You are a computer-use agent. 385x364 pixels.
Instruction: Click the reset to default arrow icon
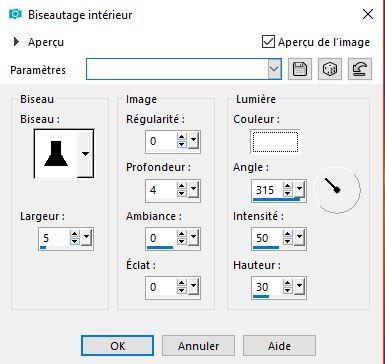click(x=360, y=69)
